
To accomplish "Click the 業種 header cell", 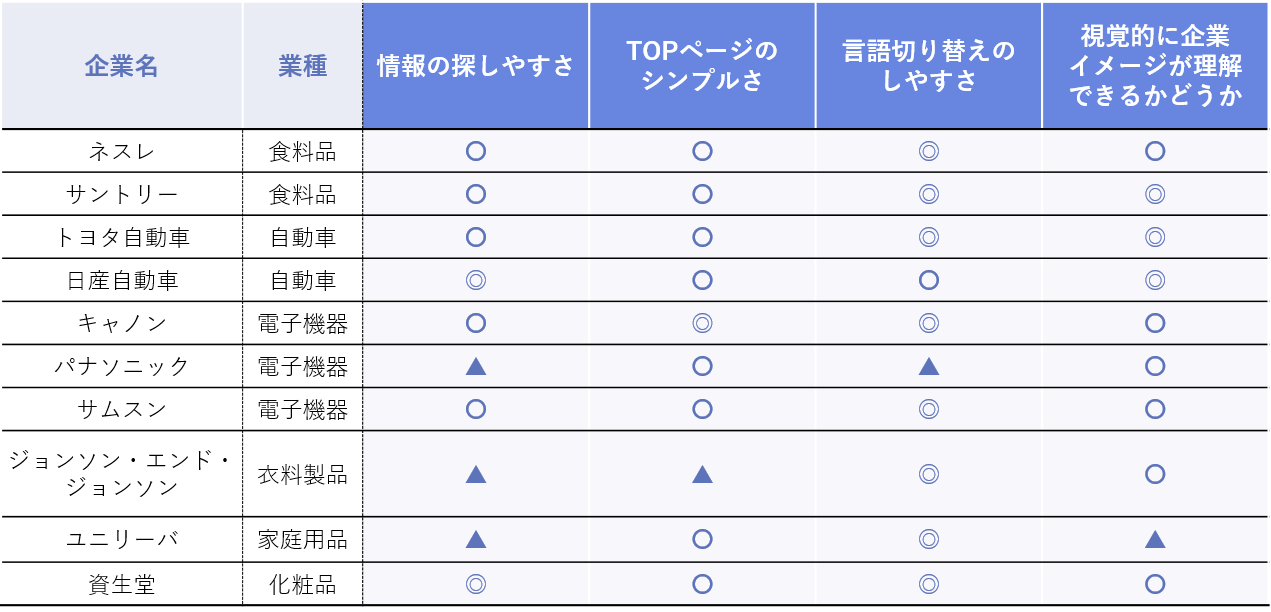I will [x=302, y=66].
